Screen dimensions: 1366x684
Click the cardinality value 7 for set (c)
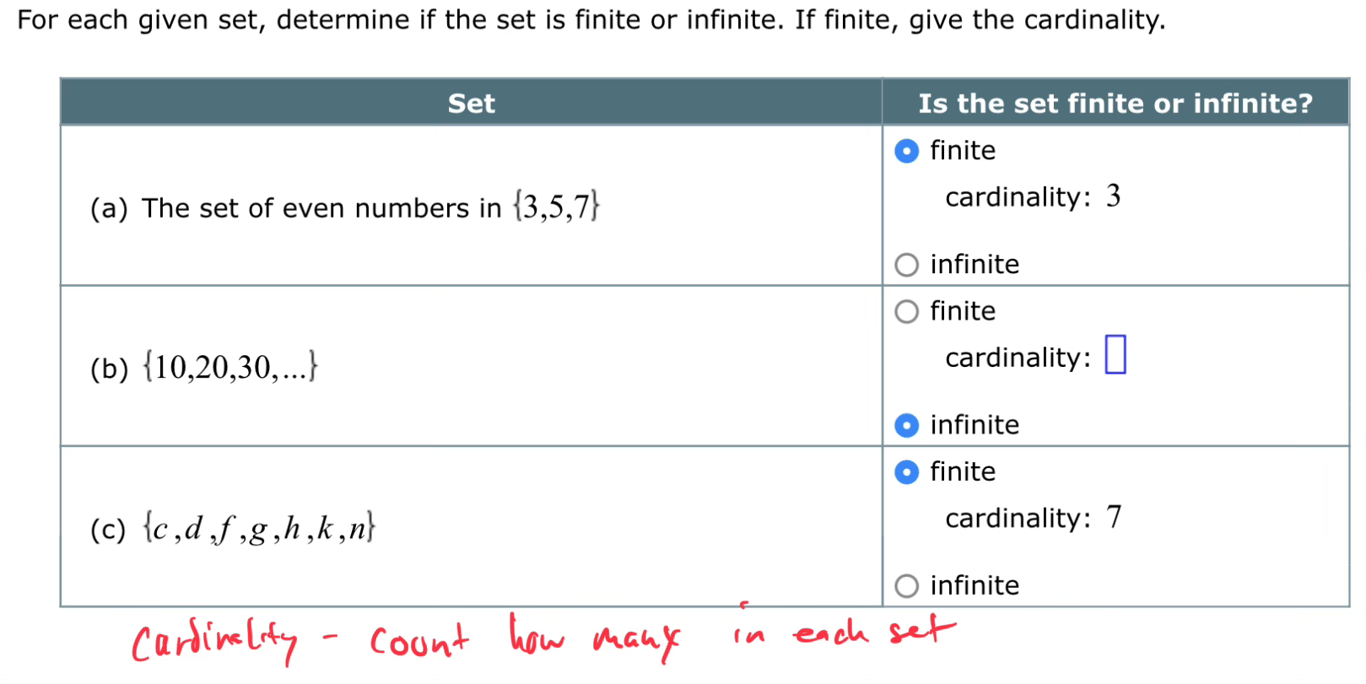coord(1113,518)
